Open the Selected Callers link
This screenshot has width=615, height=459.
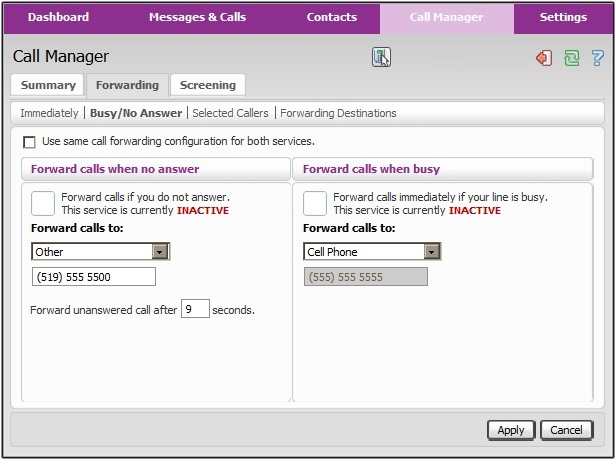point(230,113)
